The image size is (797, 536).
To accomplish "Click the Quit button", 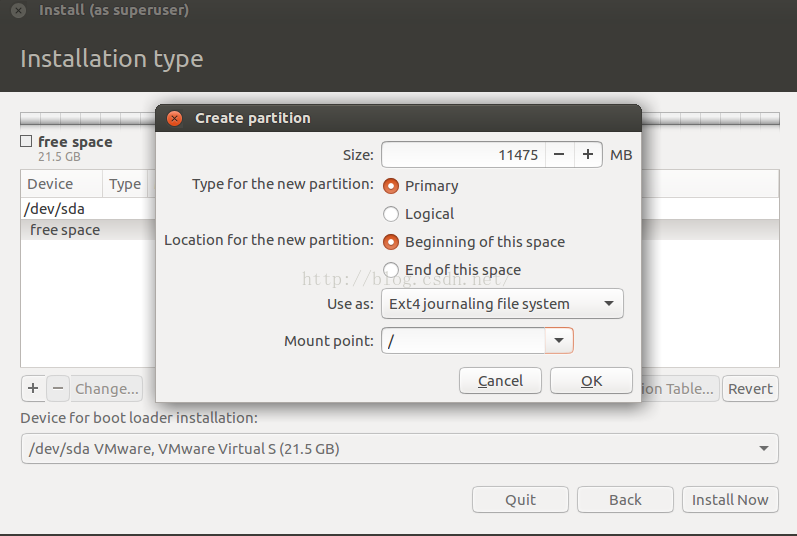I will (520, 500).
